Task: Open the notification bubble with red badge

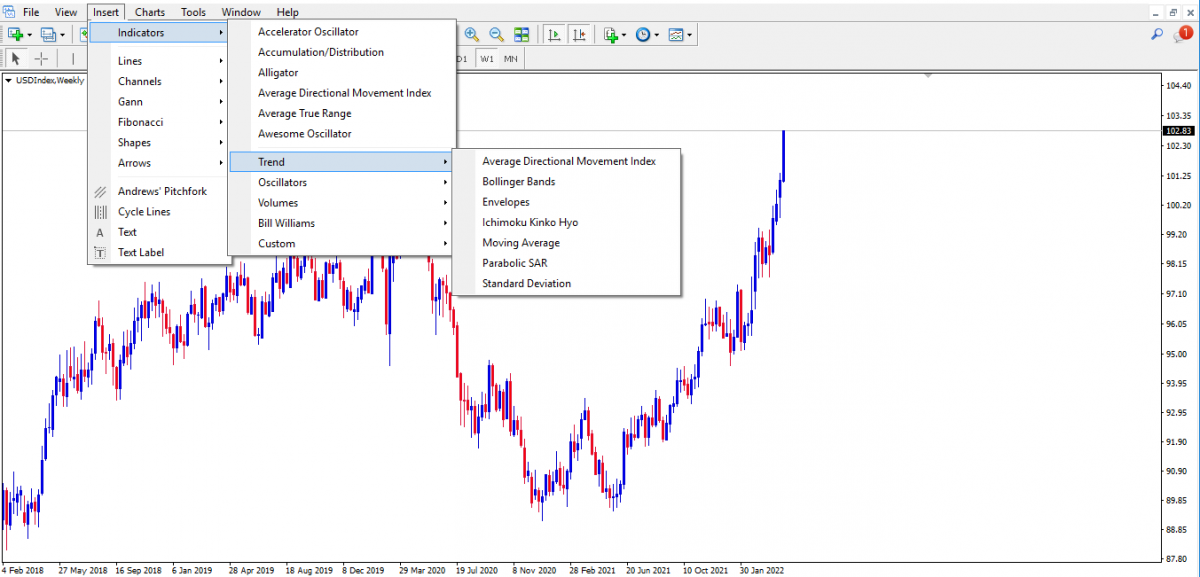Action: coord(1182,35)
